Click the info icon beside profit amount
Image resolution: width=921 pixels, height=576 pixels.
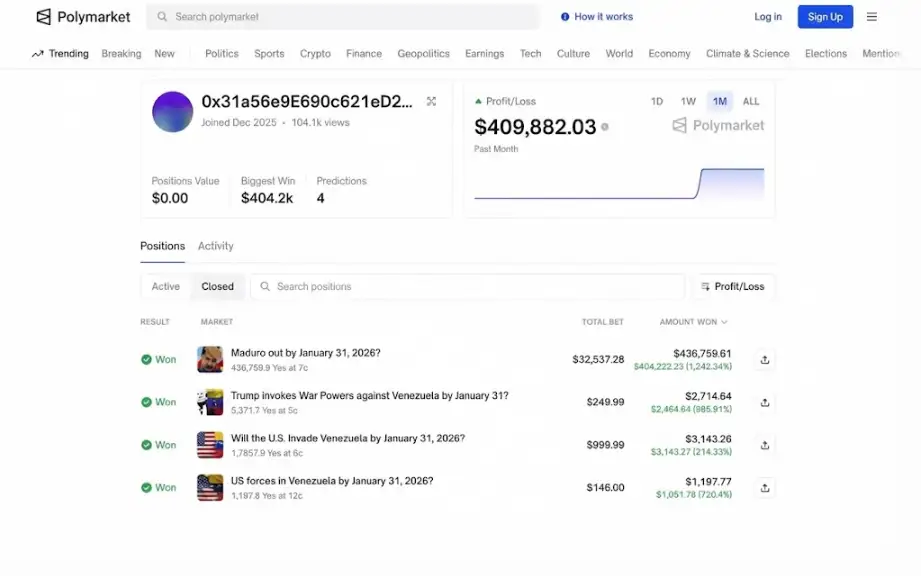(605, 127)
